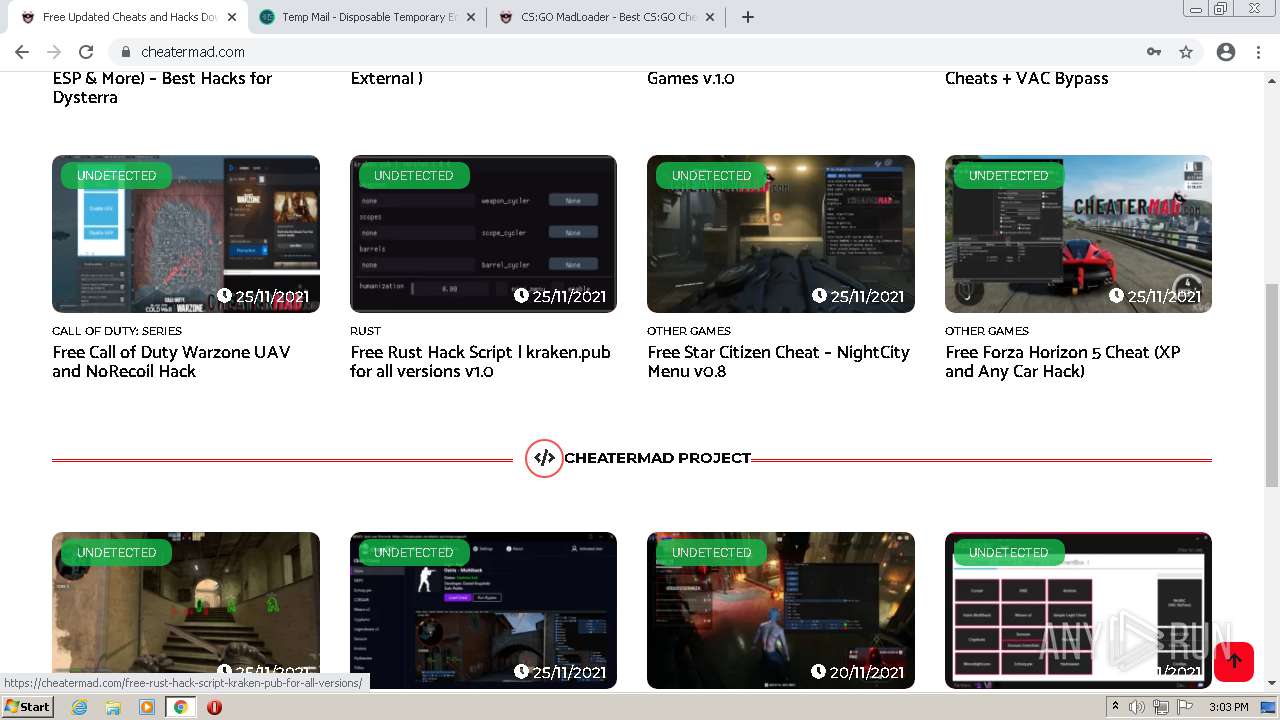Open the Chrome three-dot menu

1259,52
